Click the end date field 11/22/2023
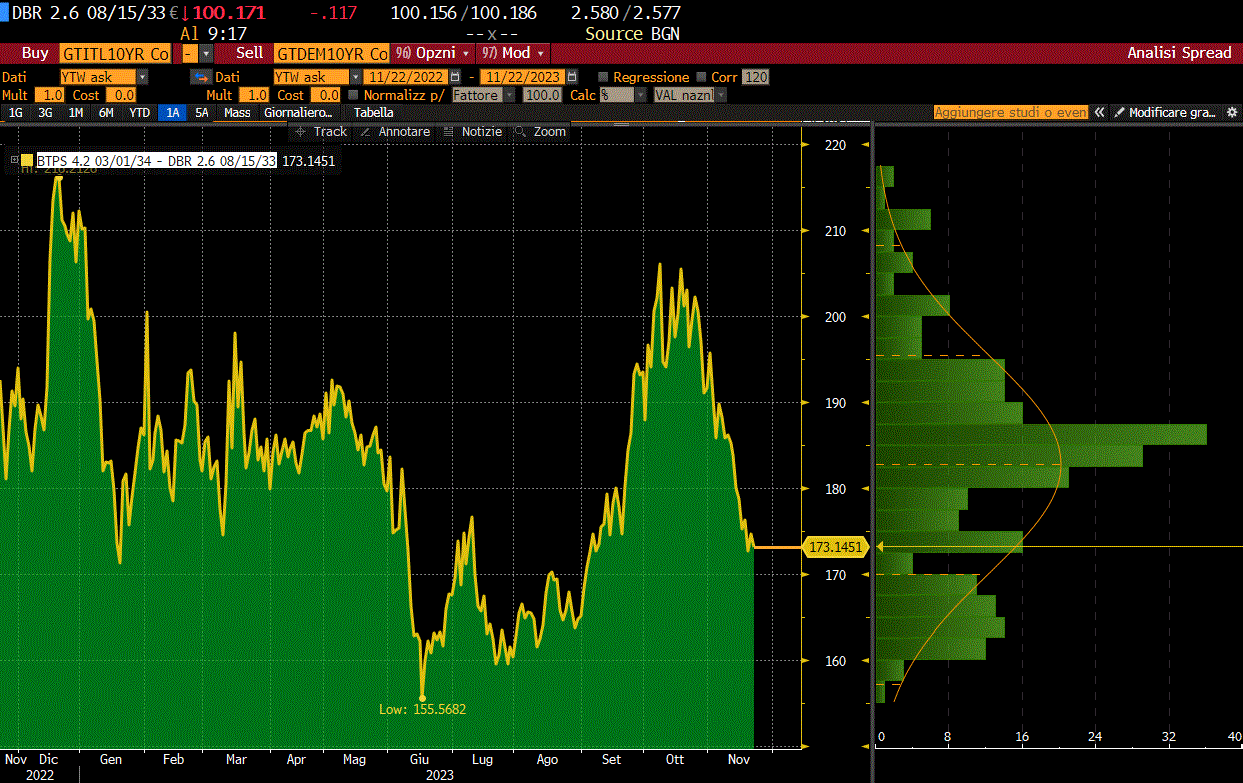The height and width of the screenshot is (783, 1243). [523, 77]
